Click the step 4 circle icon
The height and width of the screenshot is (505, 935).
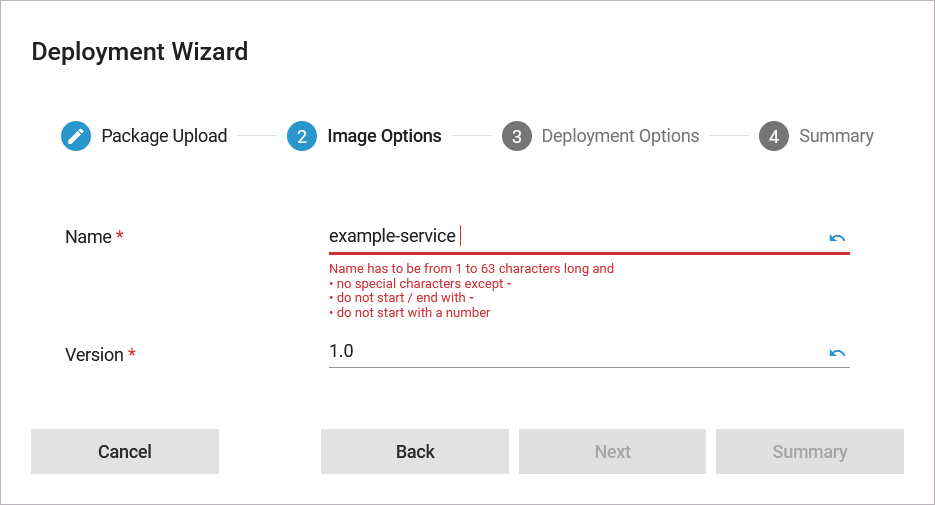click(774, 136)
